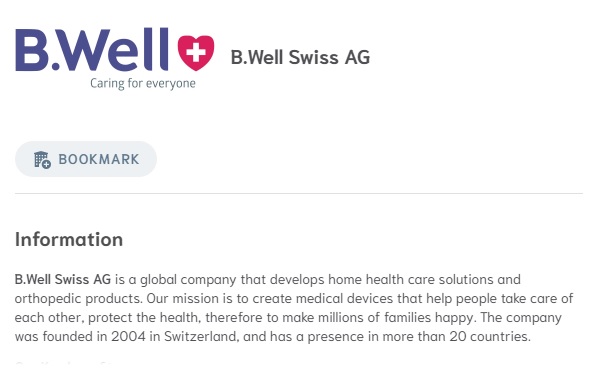
Task: Click the Caring for everyone tagline
Action: pos(143,83)
